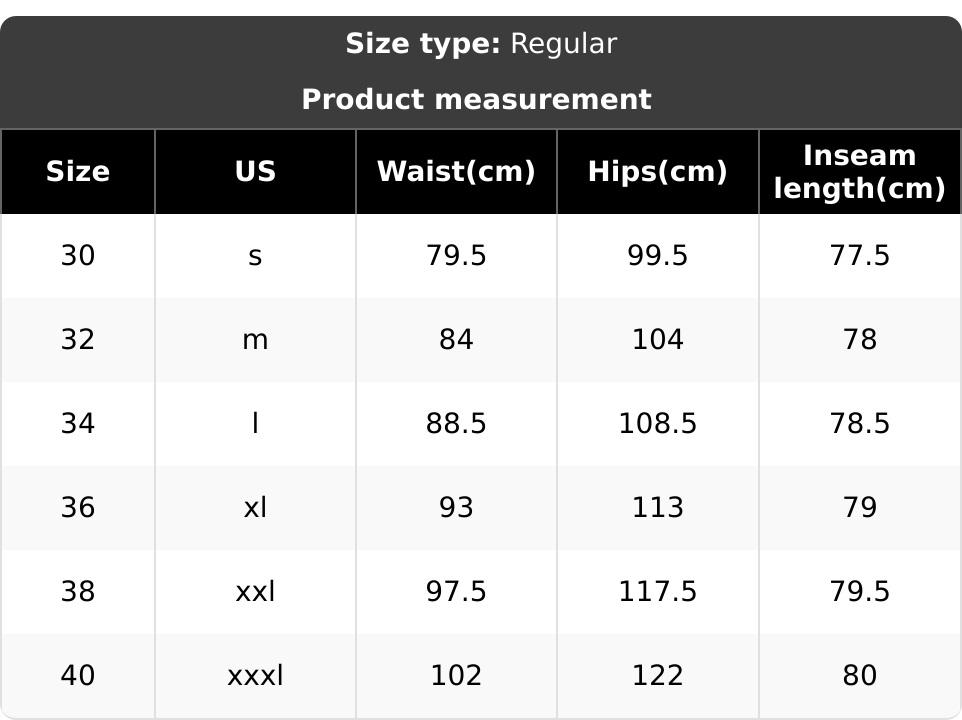Image resolution: width=962 pixels, height=720 pixels.
Task: Select the 97.5 waist measurement cell
Action: click(x=456, y=592)
